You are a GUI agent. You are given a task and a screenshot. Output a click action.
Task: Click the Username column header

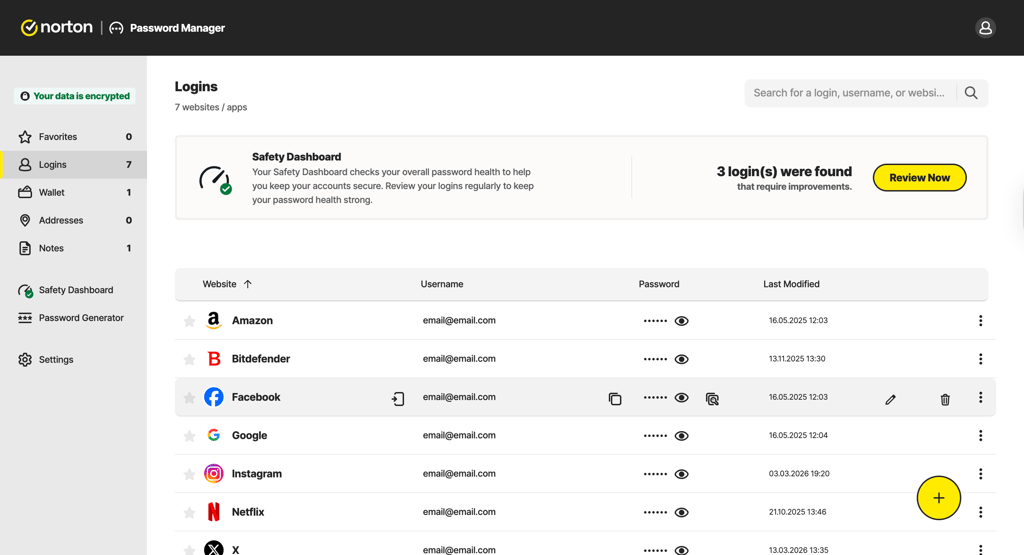[x=441, y=284]
